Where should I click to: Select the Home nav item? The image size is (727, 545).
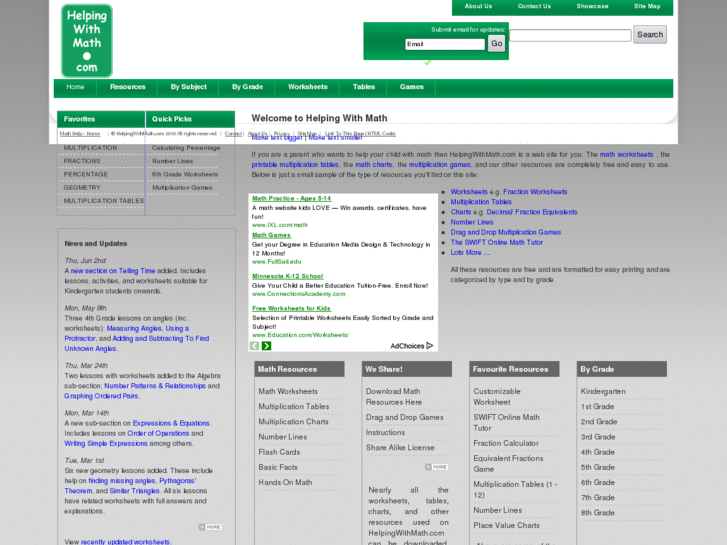(x=75, y=87)
